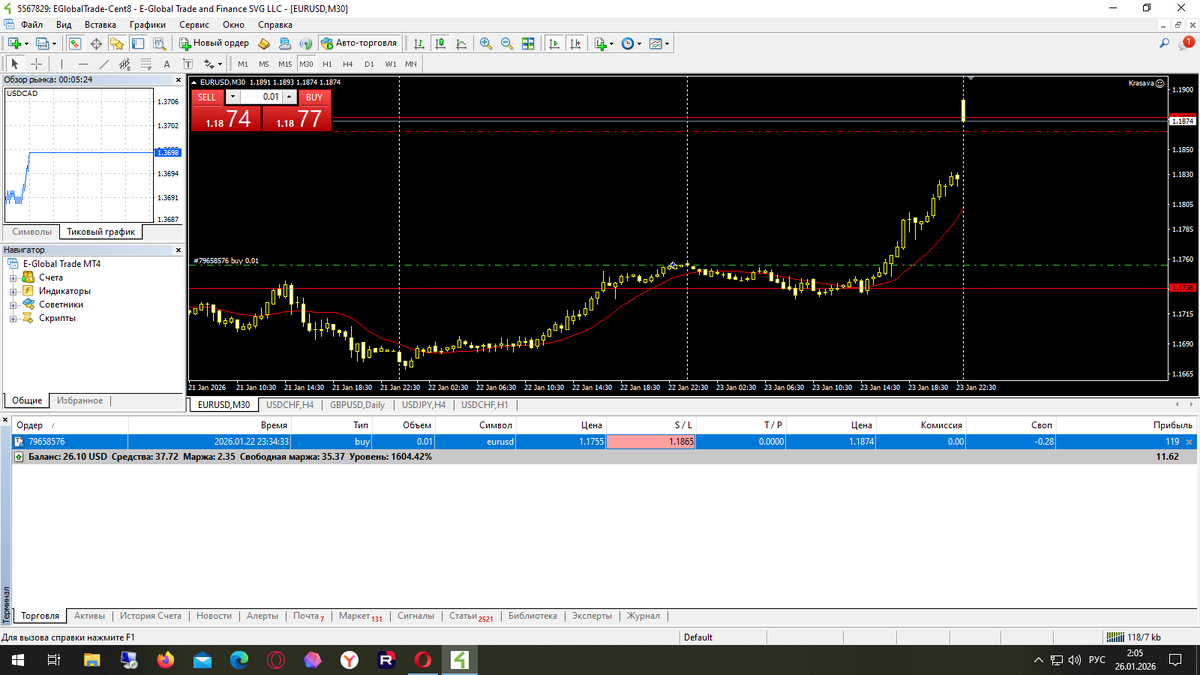Screen dimensions: 1200x675
Task: Select the Text 'A' drawing tool
Action: click(167, 64)
